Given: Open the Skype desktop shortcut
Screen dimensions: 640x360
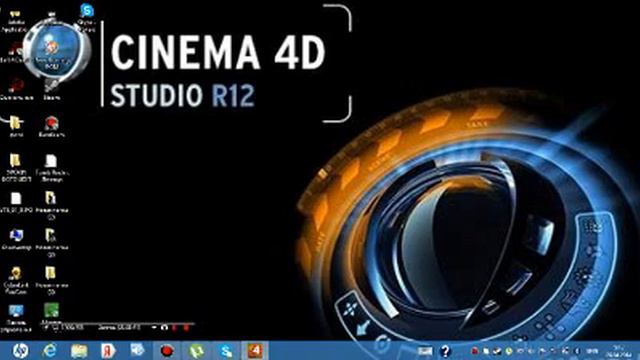Looking at the screenshot, I should pyautogui.click(x=87, y=11).
